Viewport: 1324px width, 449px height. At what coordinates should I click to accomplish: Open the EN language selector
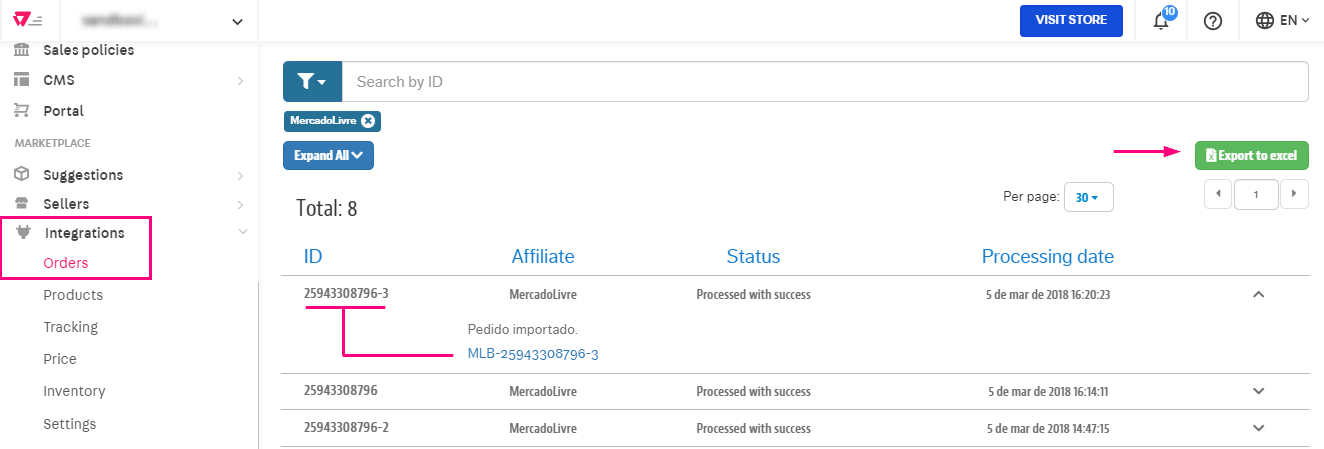[x=1283, y=21]
